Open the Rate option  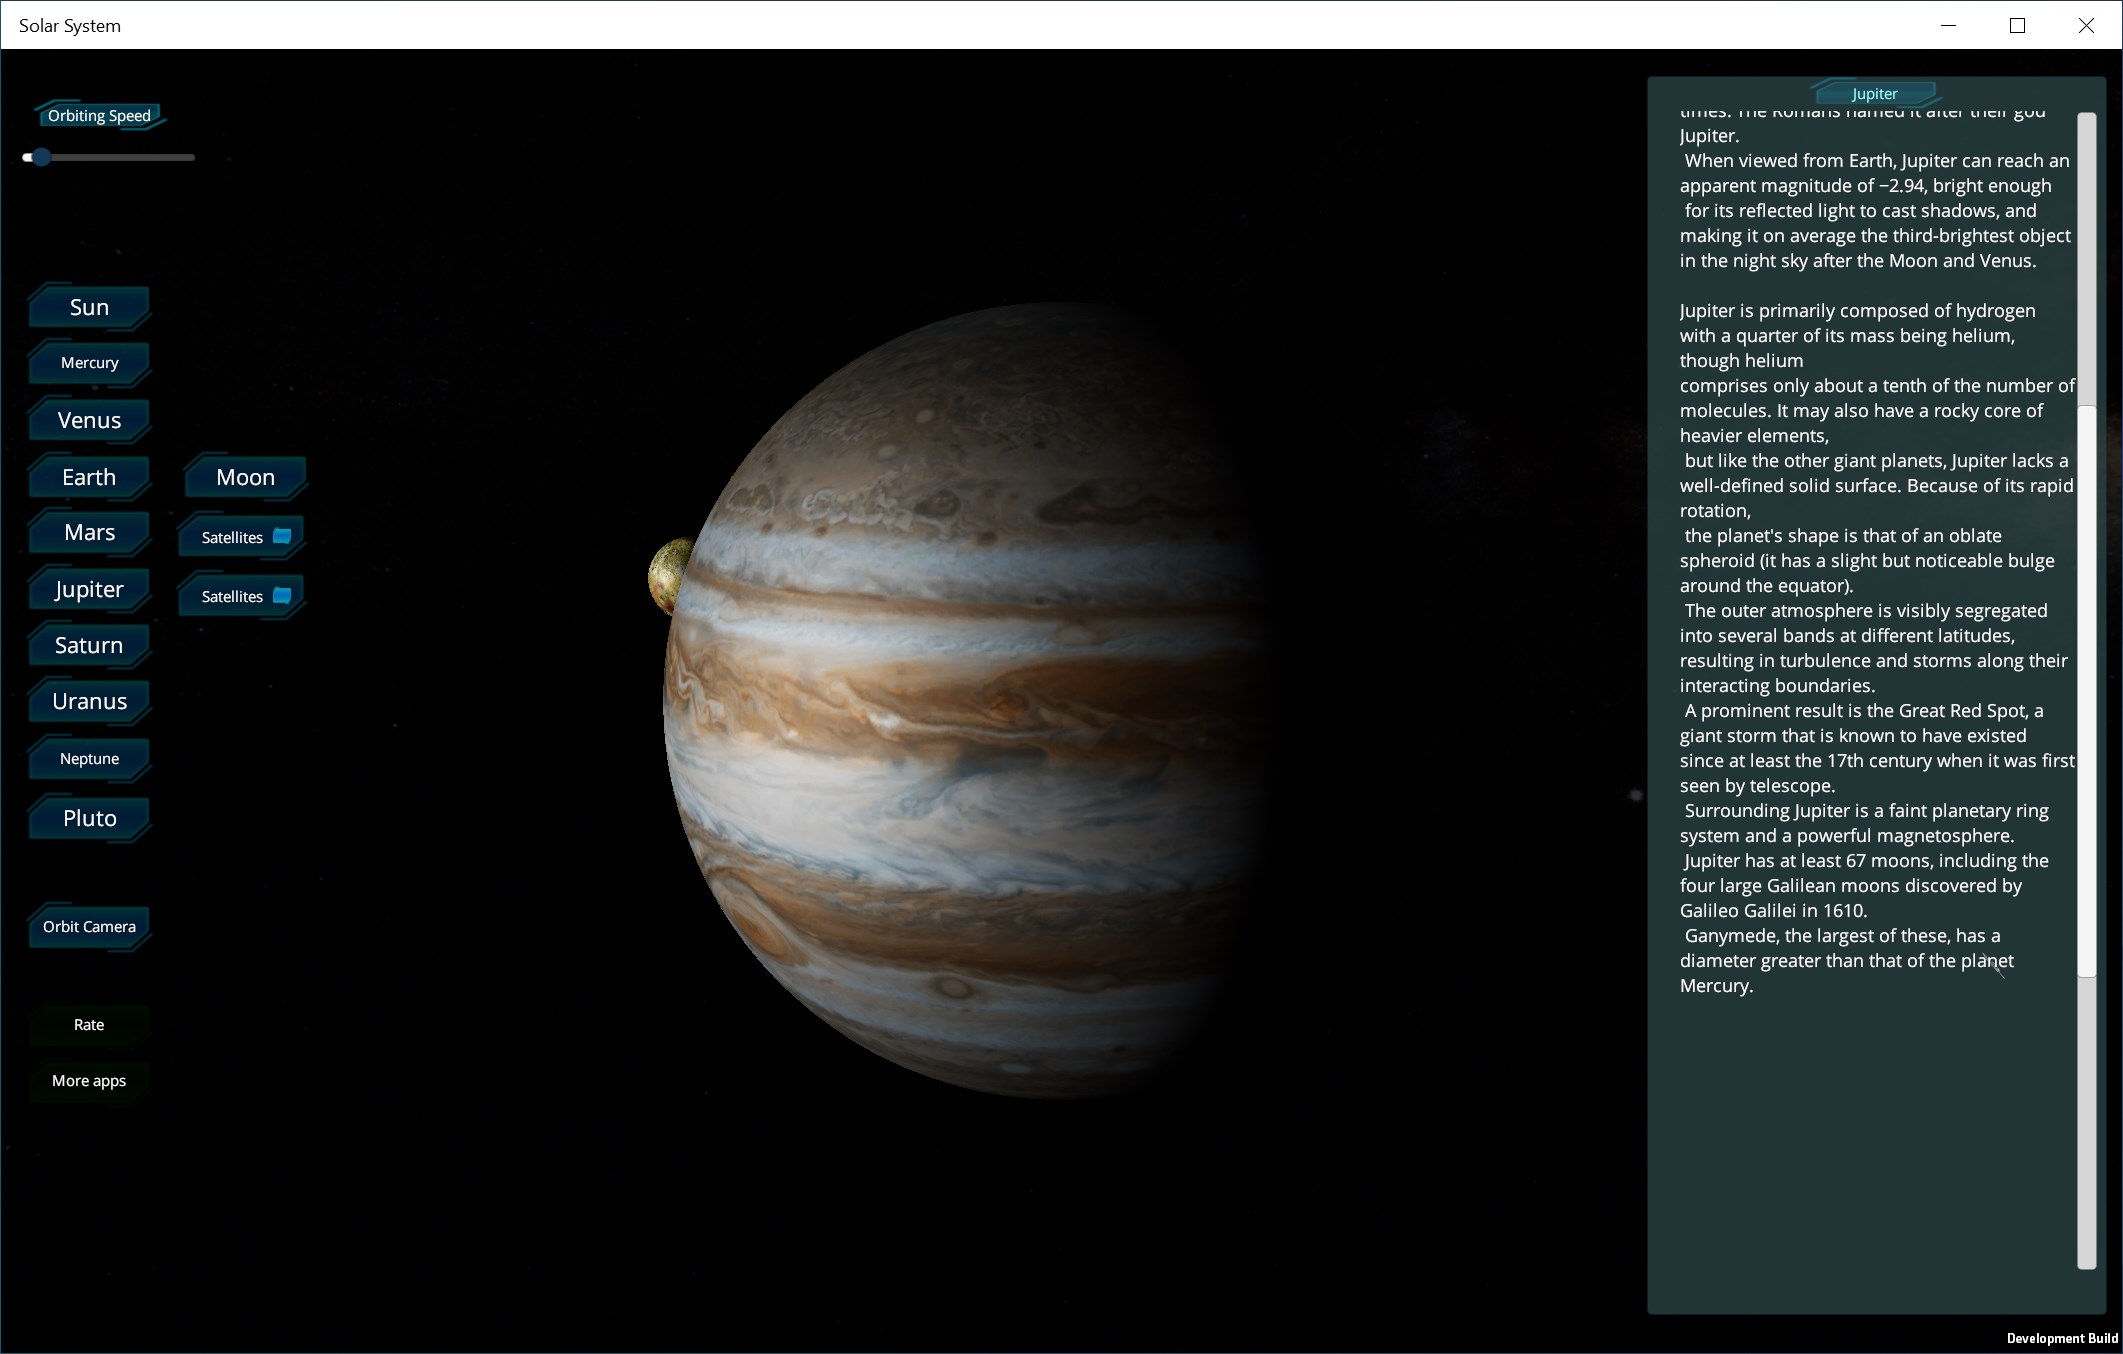[88, 1024]
